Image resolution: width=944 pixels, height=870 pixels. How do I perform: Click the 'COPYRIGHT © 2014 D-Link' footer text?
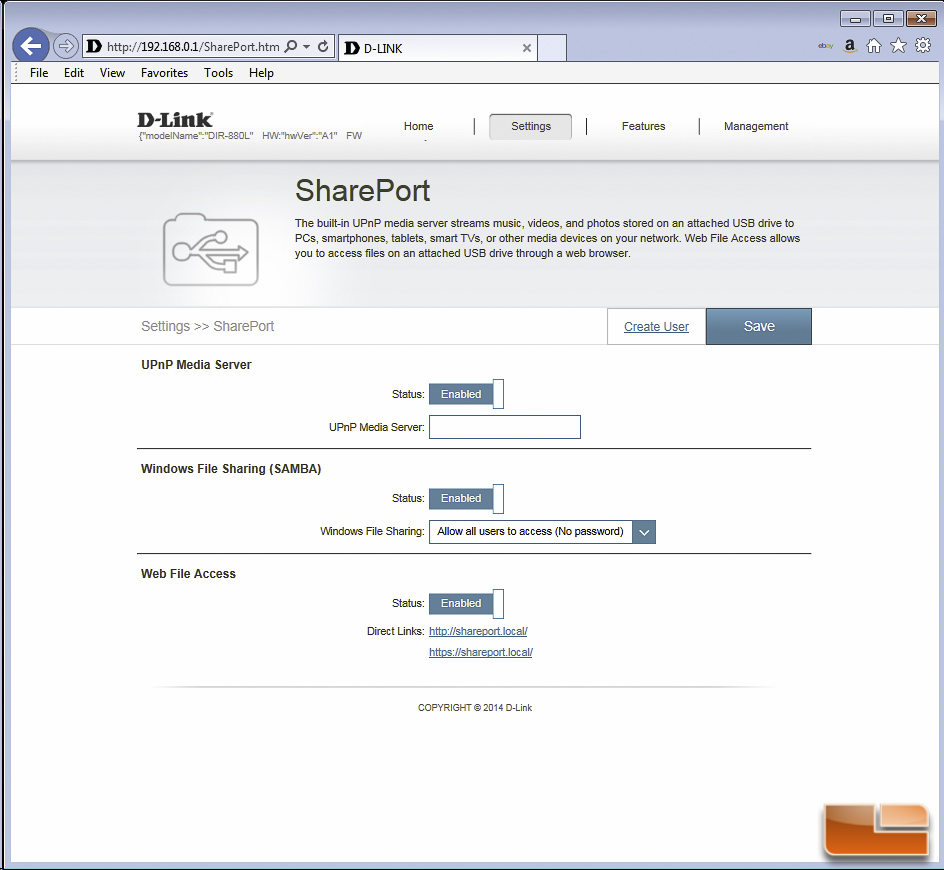coord(475,708)
